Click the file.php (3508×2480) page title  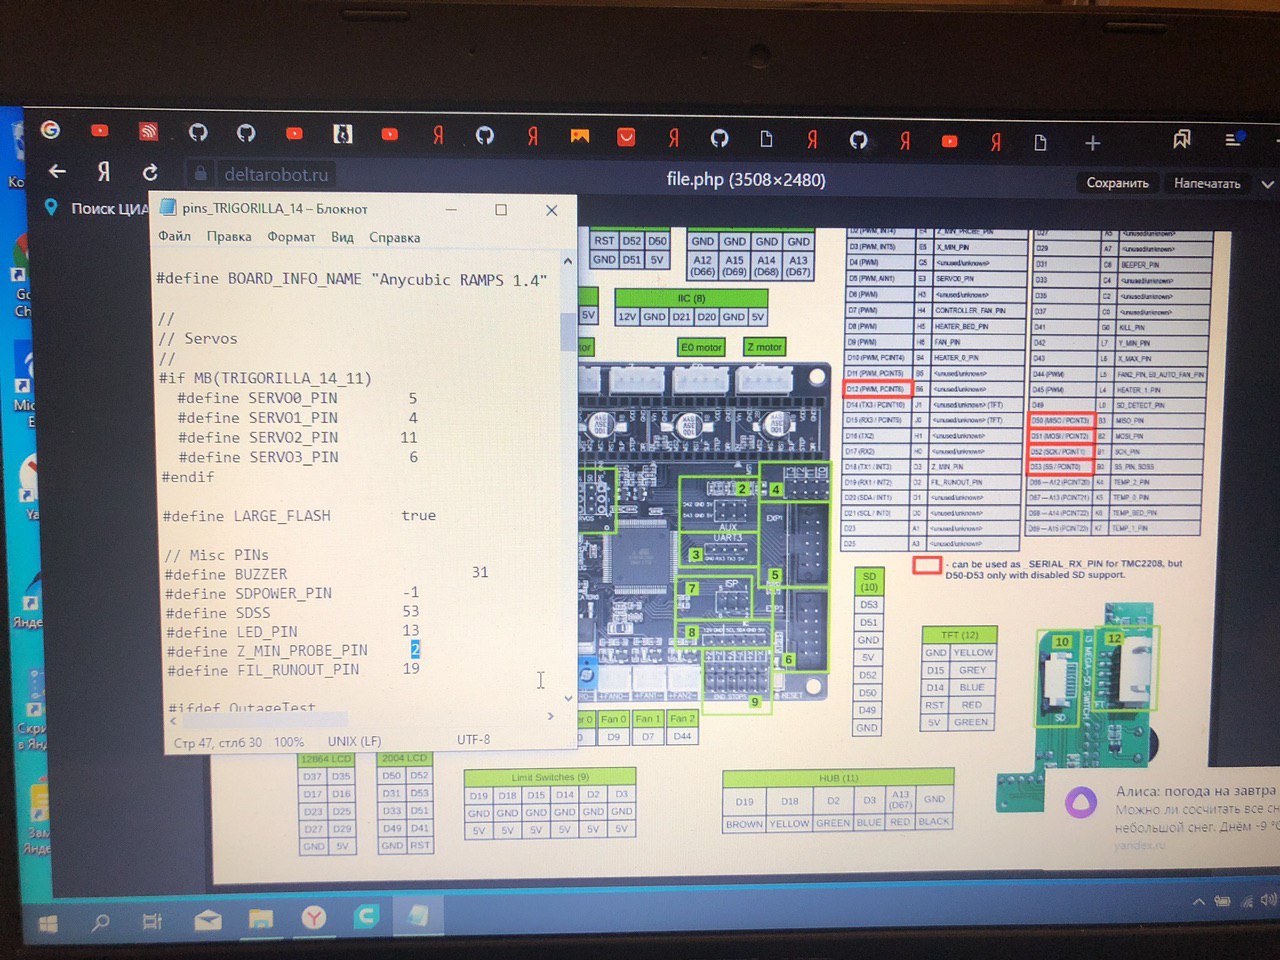tap(746, 180)
